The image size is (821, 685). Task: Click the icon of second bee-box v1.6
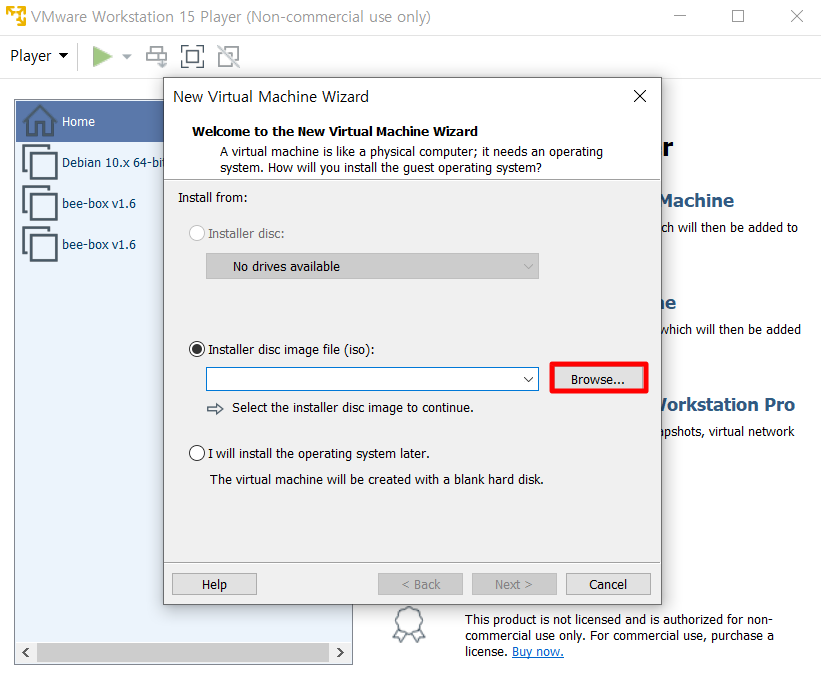pyautogui.click(x=40, y=244)
